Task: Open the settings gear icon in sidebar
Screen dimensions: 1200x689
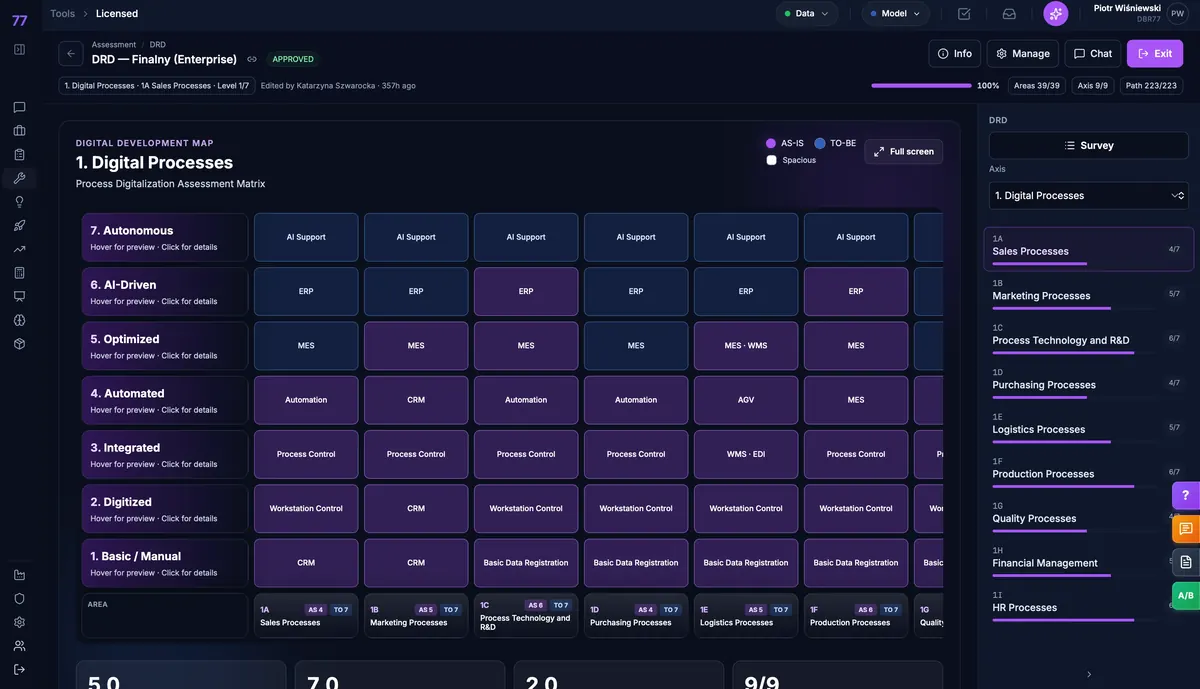Action: [19, 622]
